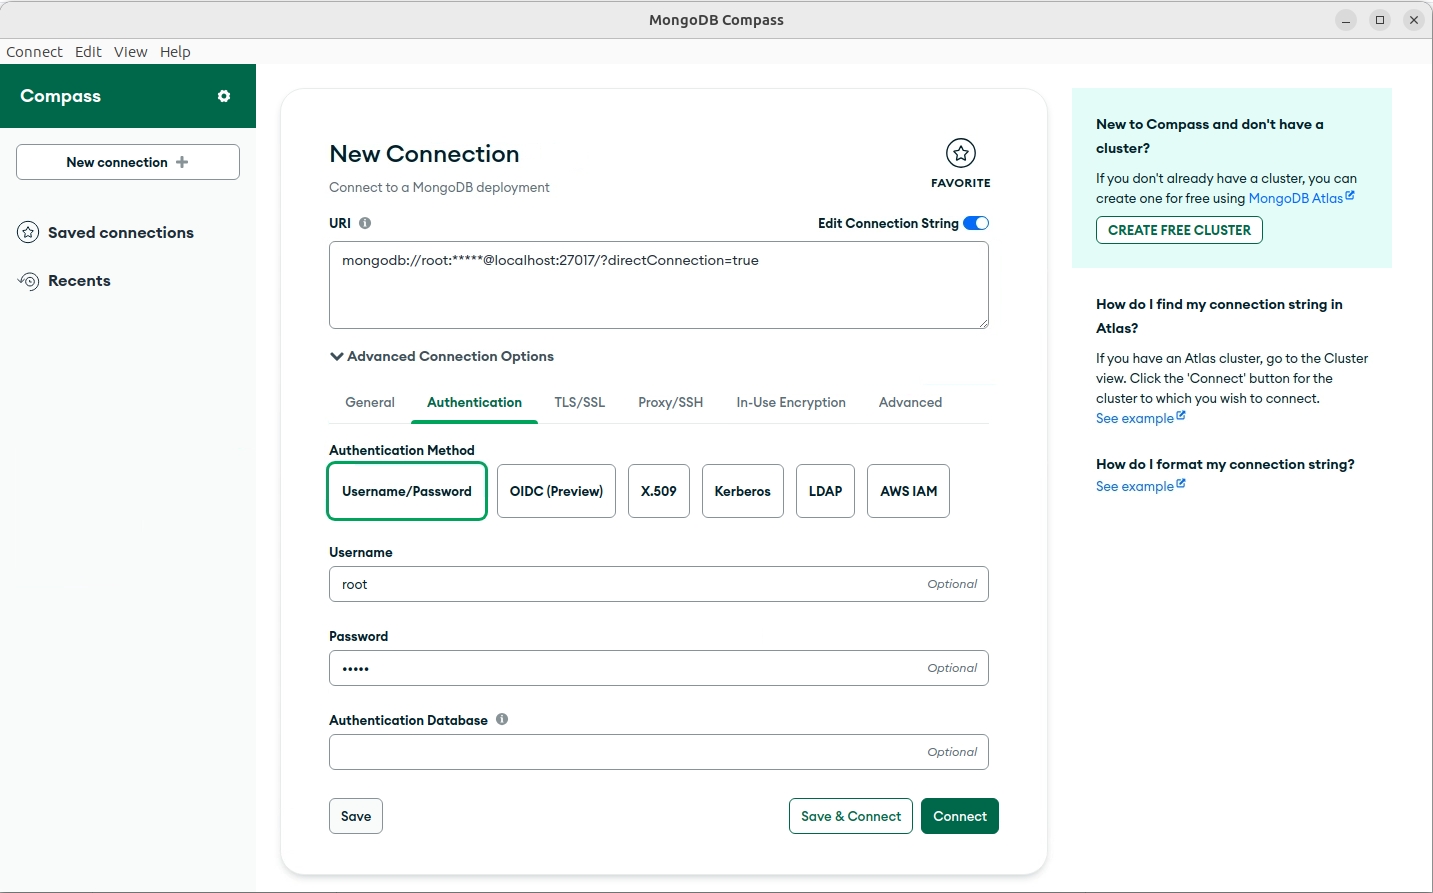The width and height of the screenshot is (1433, 893).
Task: Click the URI connection string textbox
Action: click(658, 285)
